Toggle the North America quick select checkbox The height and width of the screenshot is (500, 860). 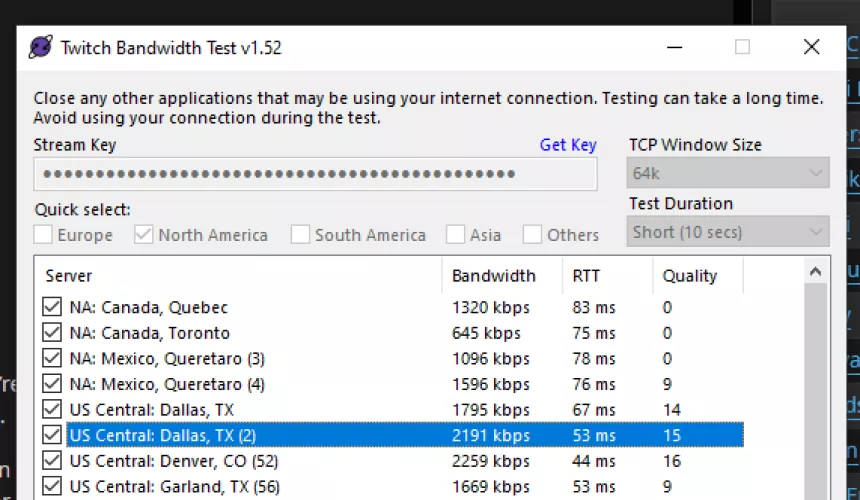pyautogui.click(x=144, y=235)
